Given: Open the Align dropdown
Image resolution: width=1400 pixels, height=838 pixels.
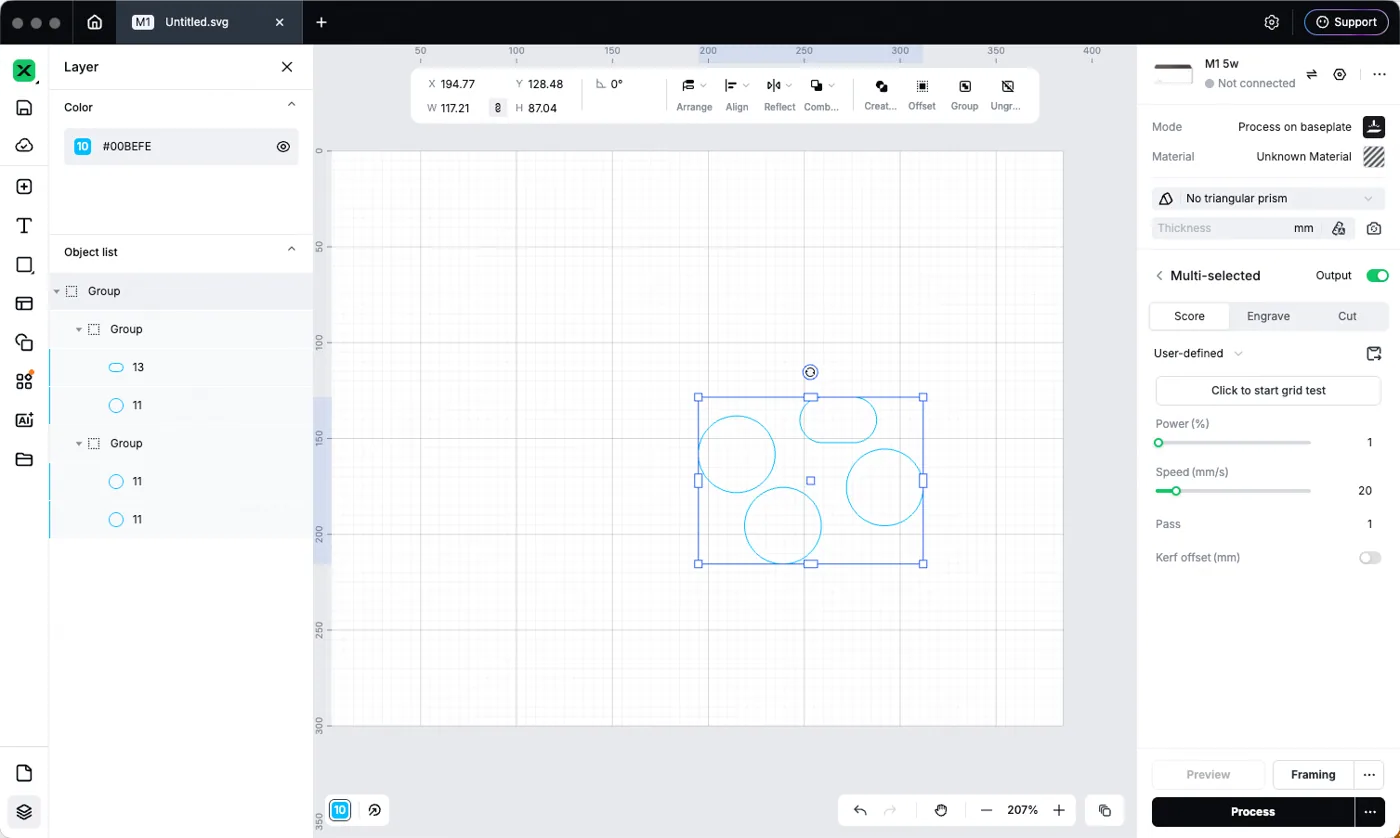Looking at the screenshot, I should (x=737, y=95).
